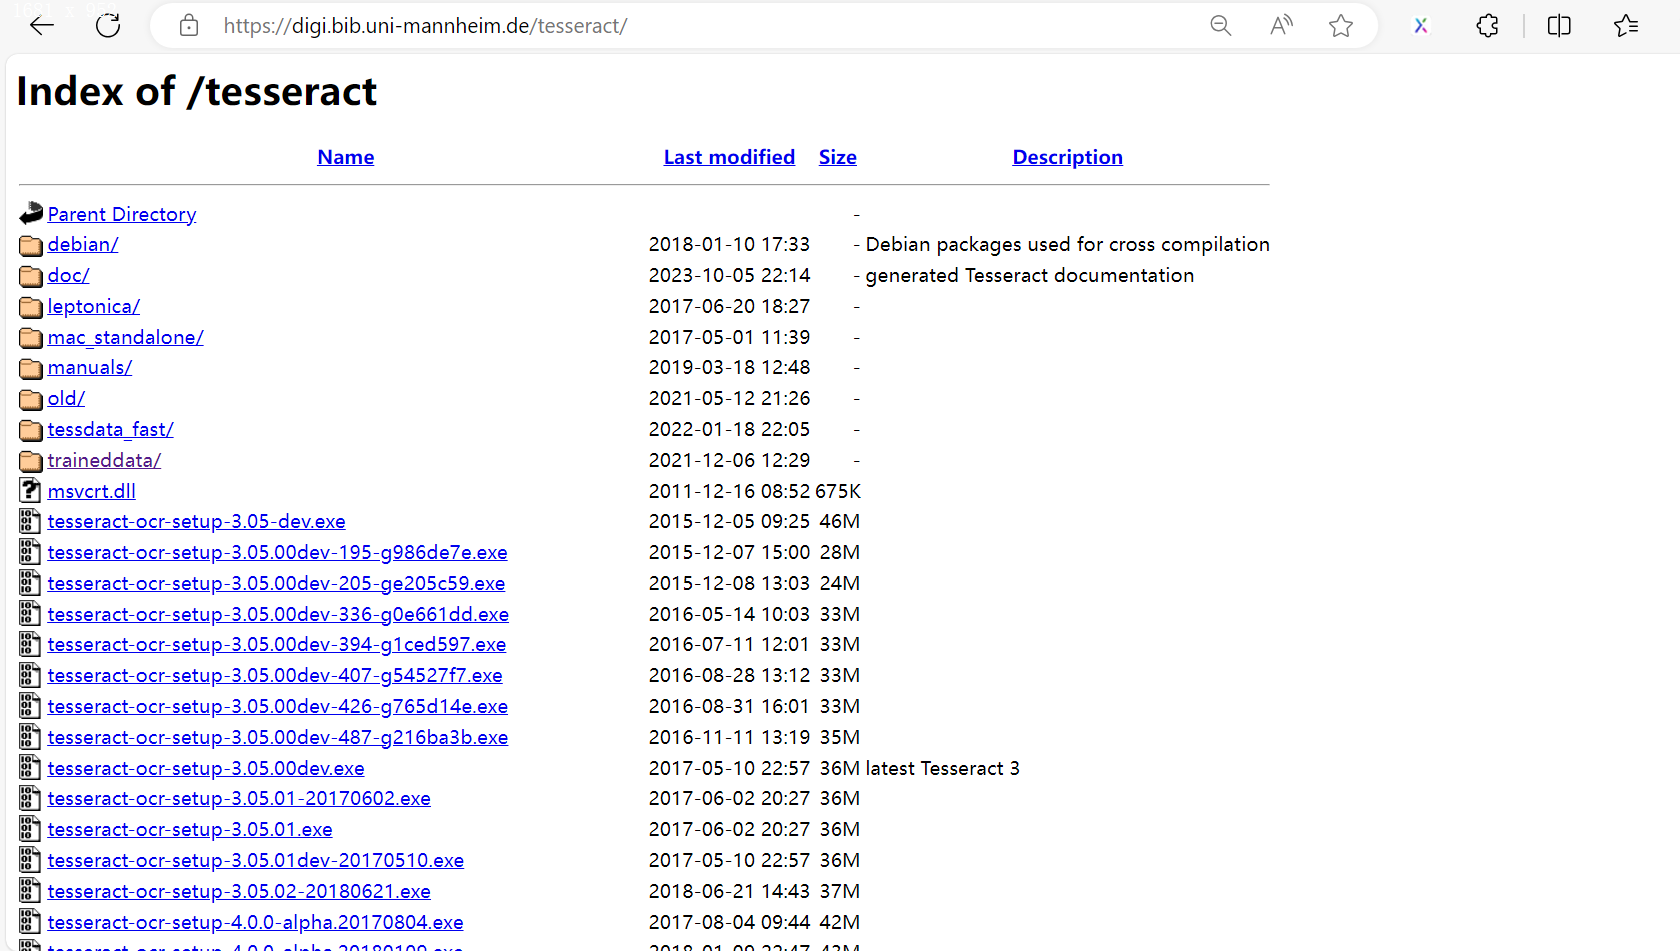Open the favorites list icon
Image resolution: width=1680 pixels, height=951 pixels.
pyautogui.click(x=1626, y=26)
